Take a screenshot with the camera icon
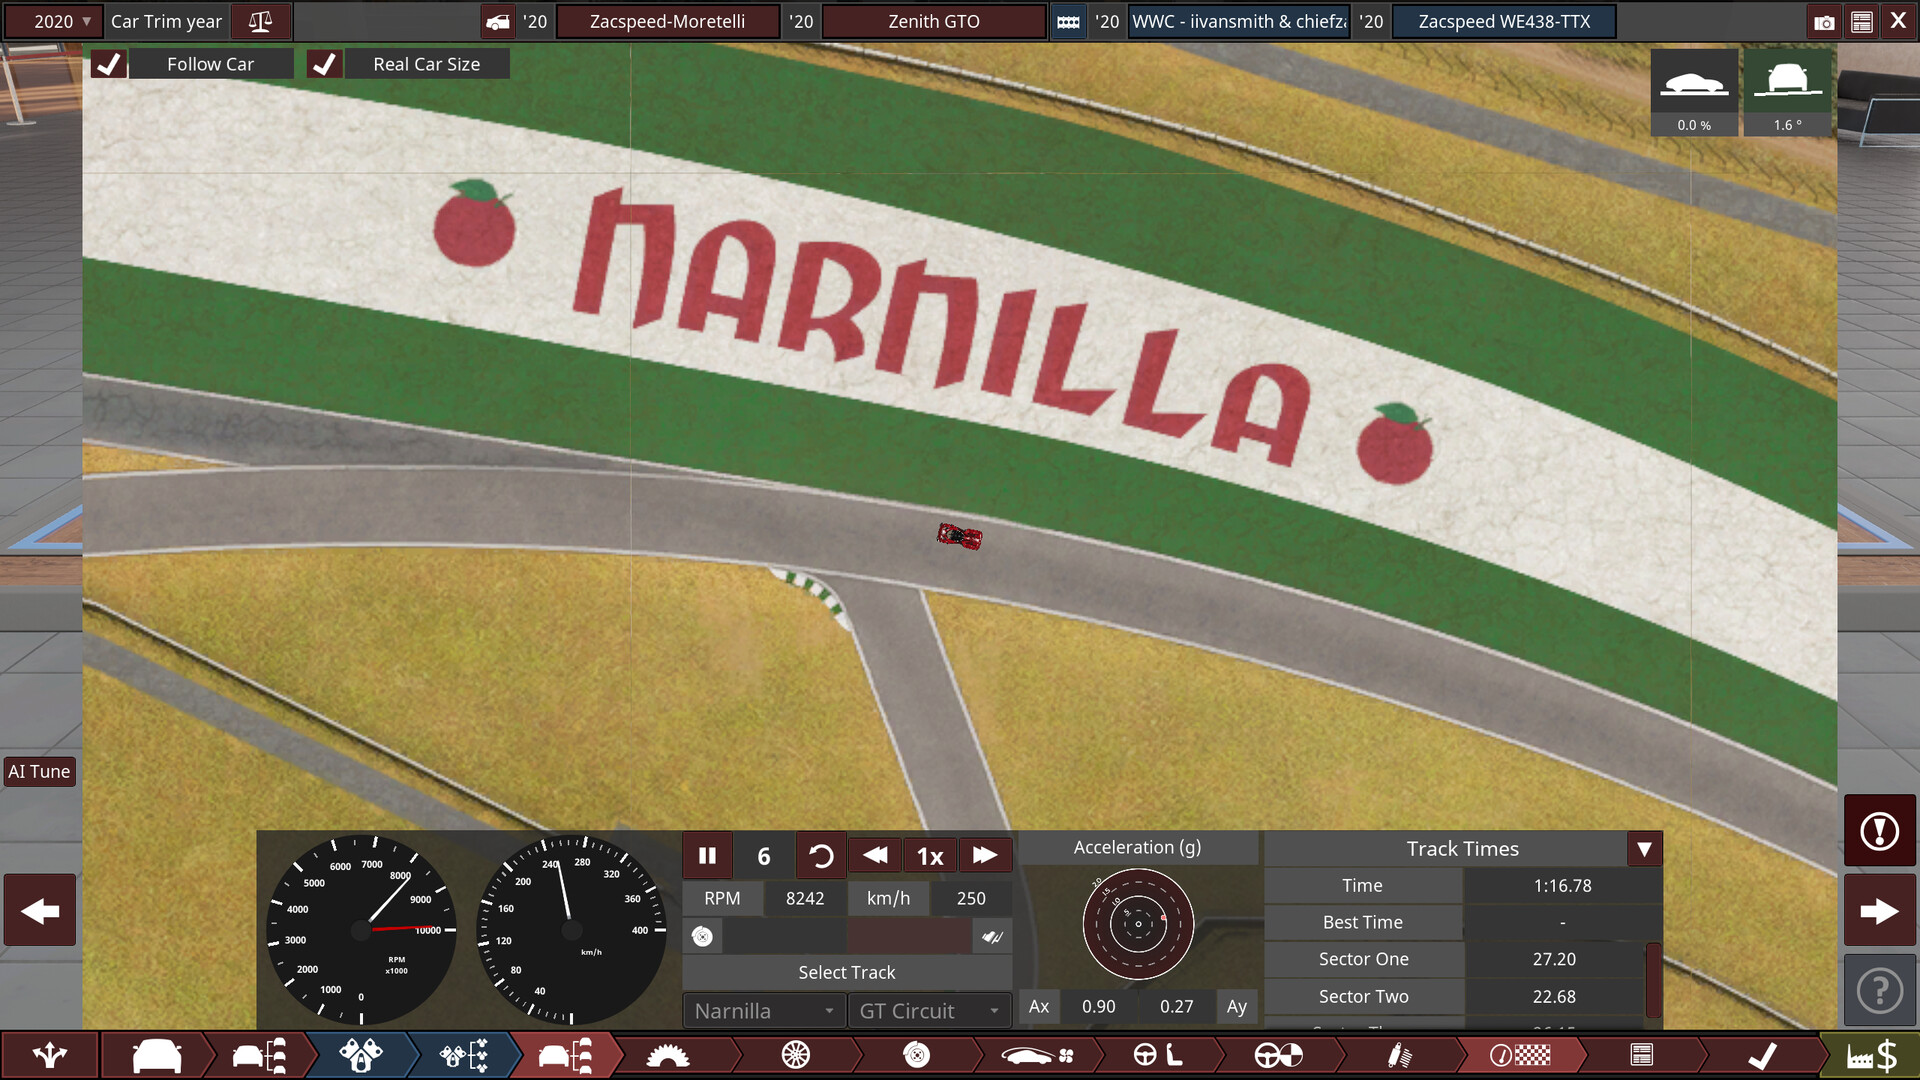This screenshot has height=1080, width=1920. coord(1824,20)
